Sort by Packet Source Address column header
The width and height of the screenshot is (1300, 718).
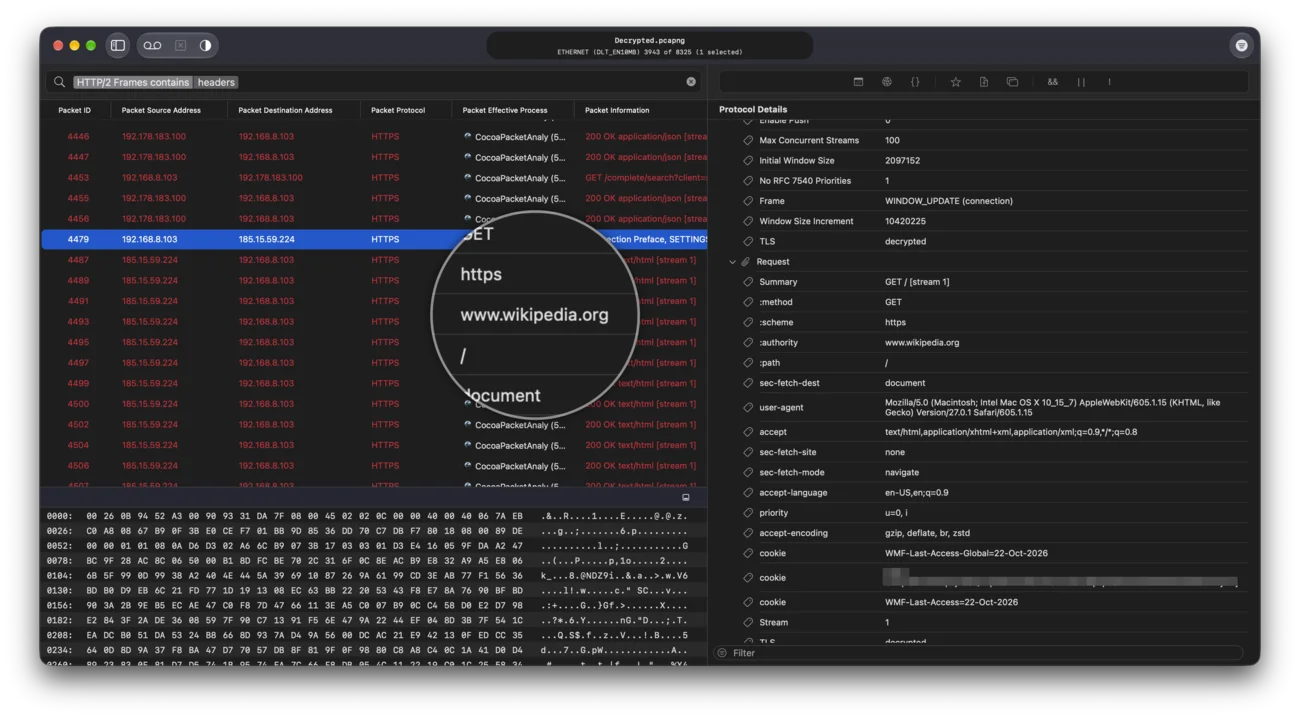point(161,110)
